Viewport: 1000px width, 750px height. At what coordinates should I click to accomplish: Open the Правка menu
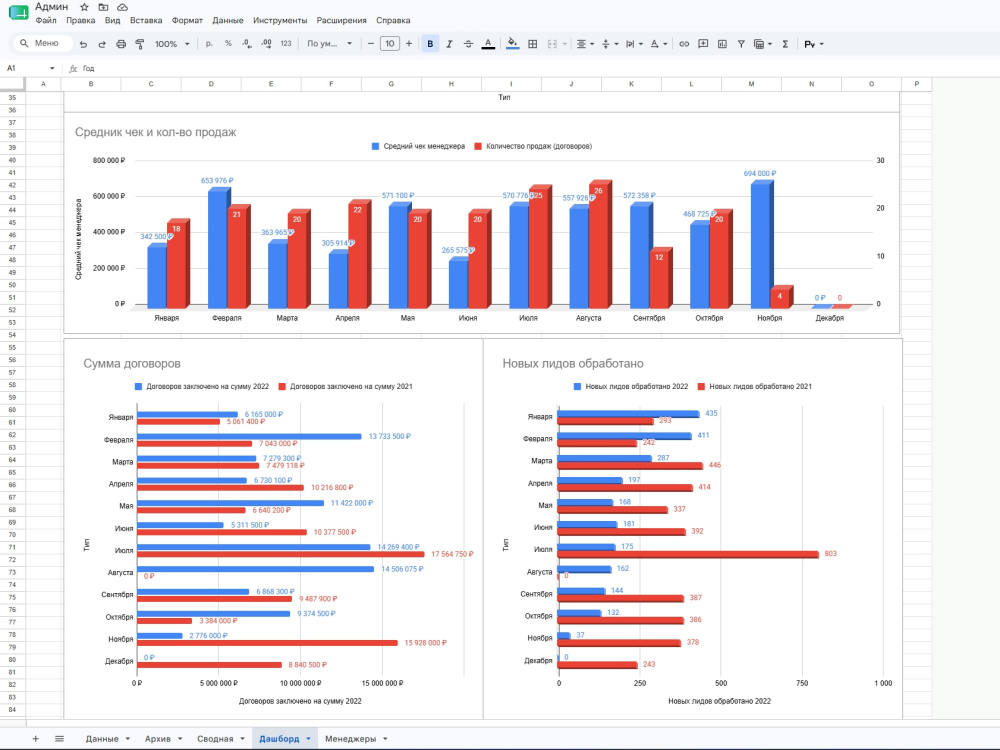click(80, 20)
